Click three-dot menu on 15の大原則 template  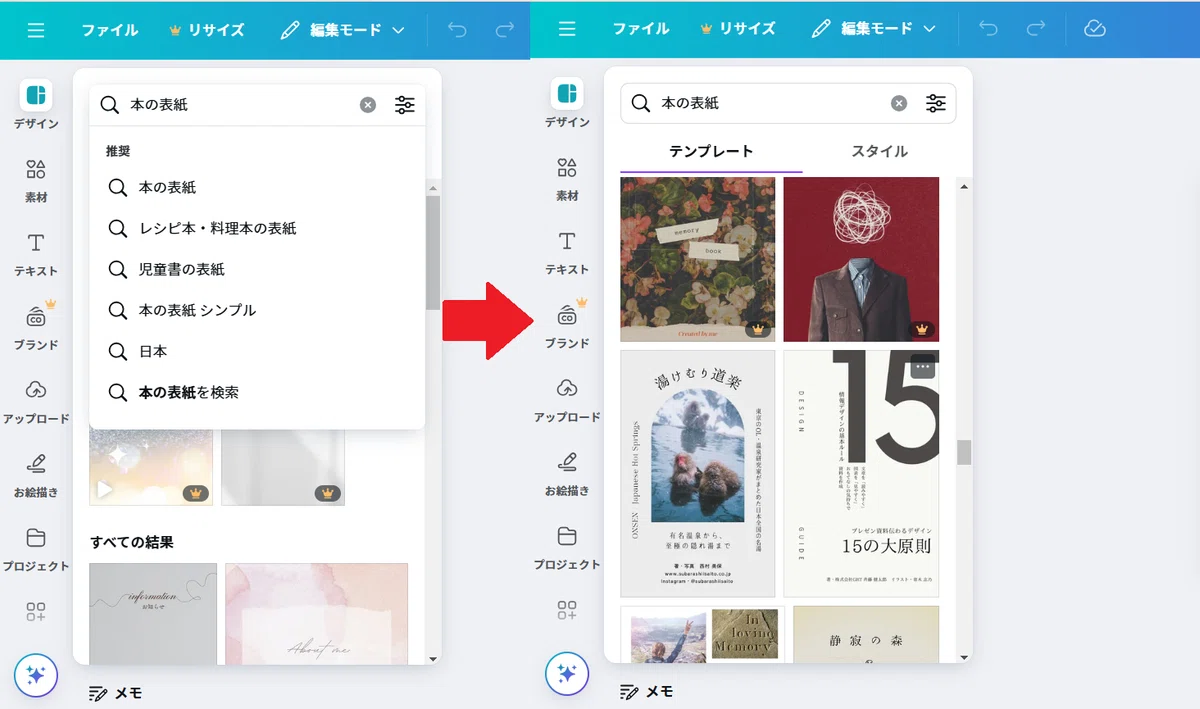pyautogui.click(x=923, y=367)
